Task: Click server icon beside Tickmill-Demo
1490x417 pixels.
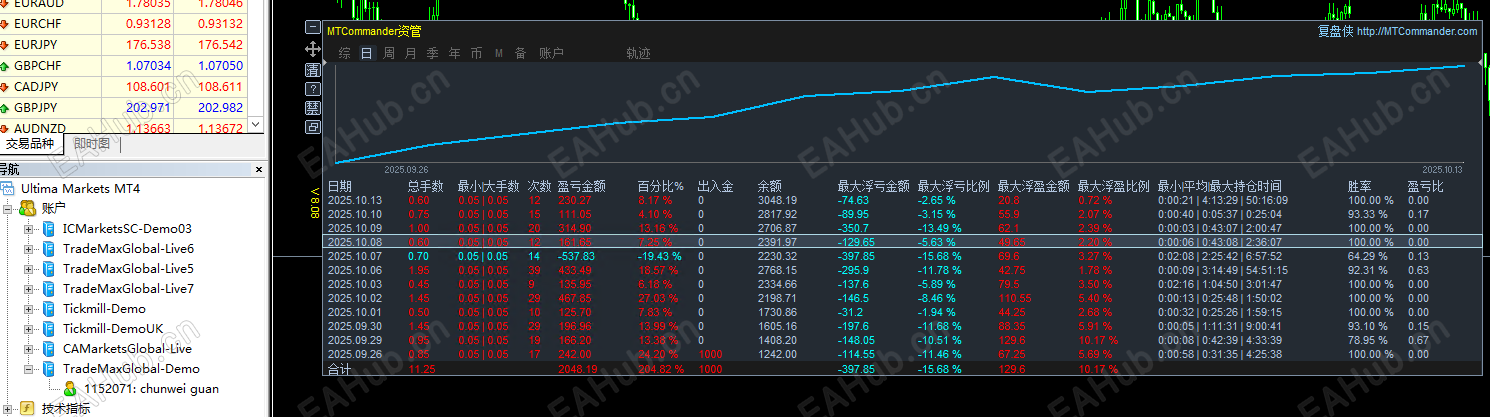Action: [x=49, y=309]
